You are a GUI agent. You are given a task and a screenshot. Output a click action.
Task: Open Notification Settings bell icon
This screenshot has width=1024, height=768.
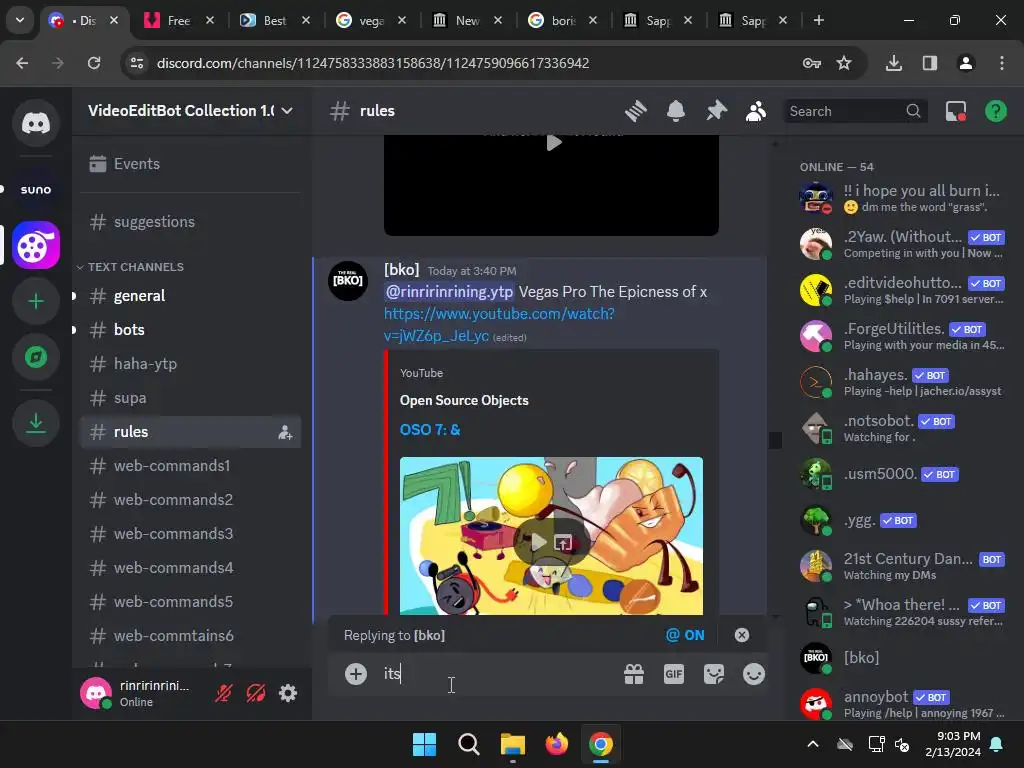(x=676, y=111)
